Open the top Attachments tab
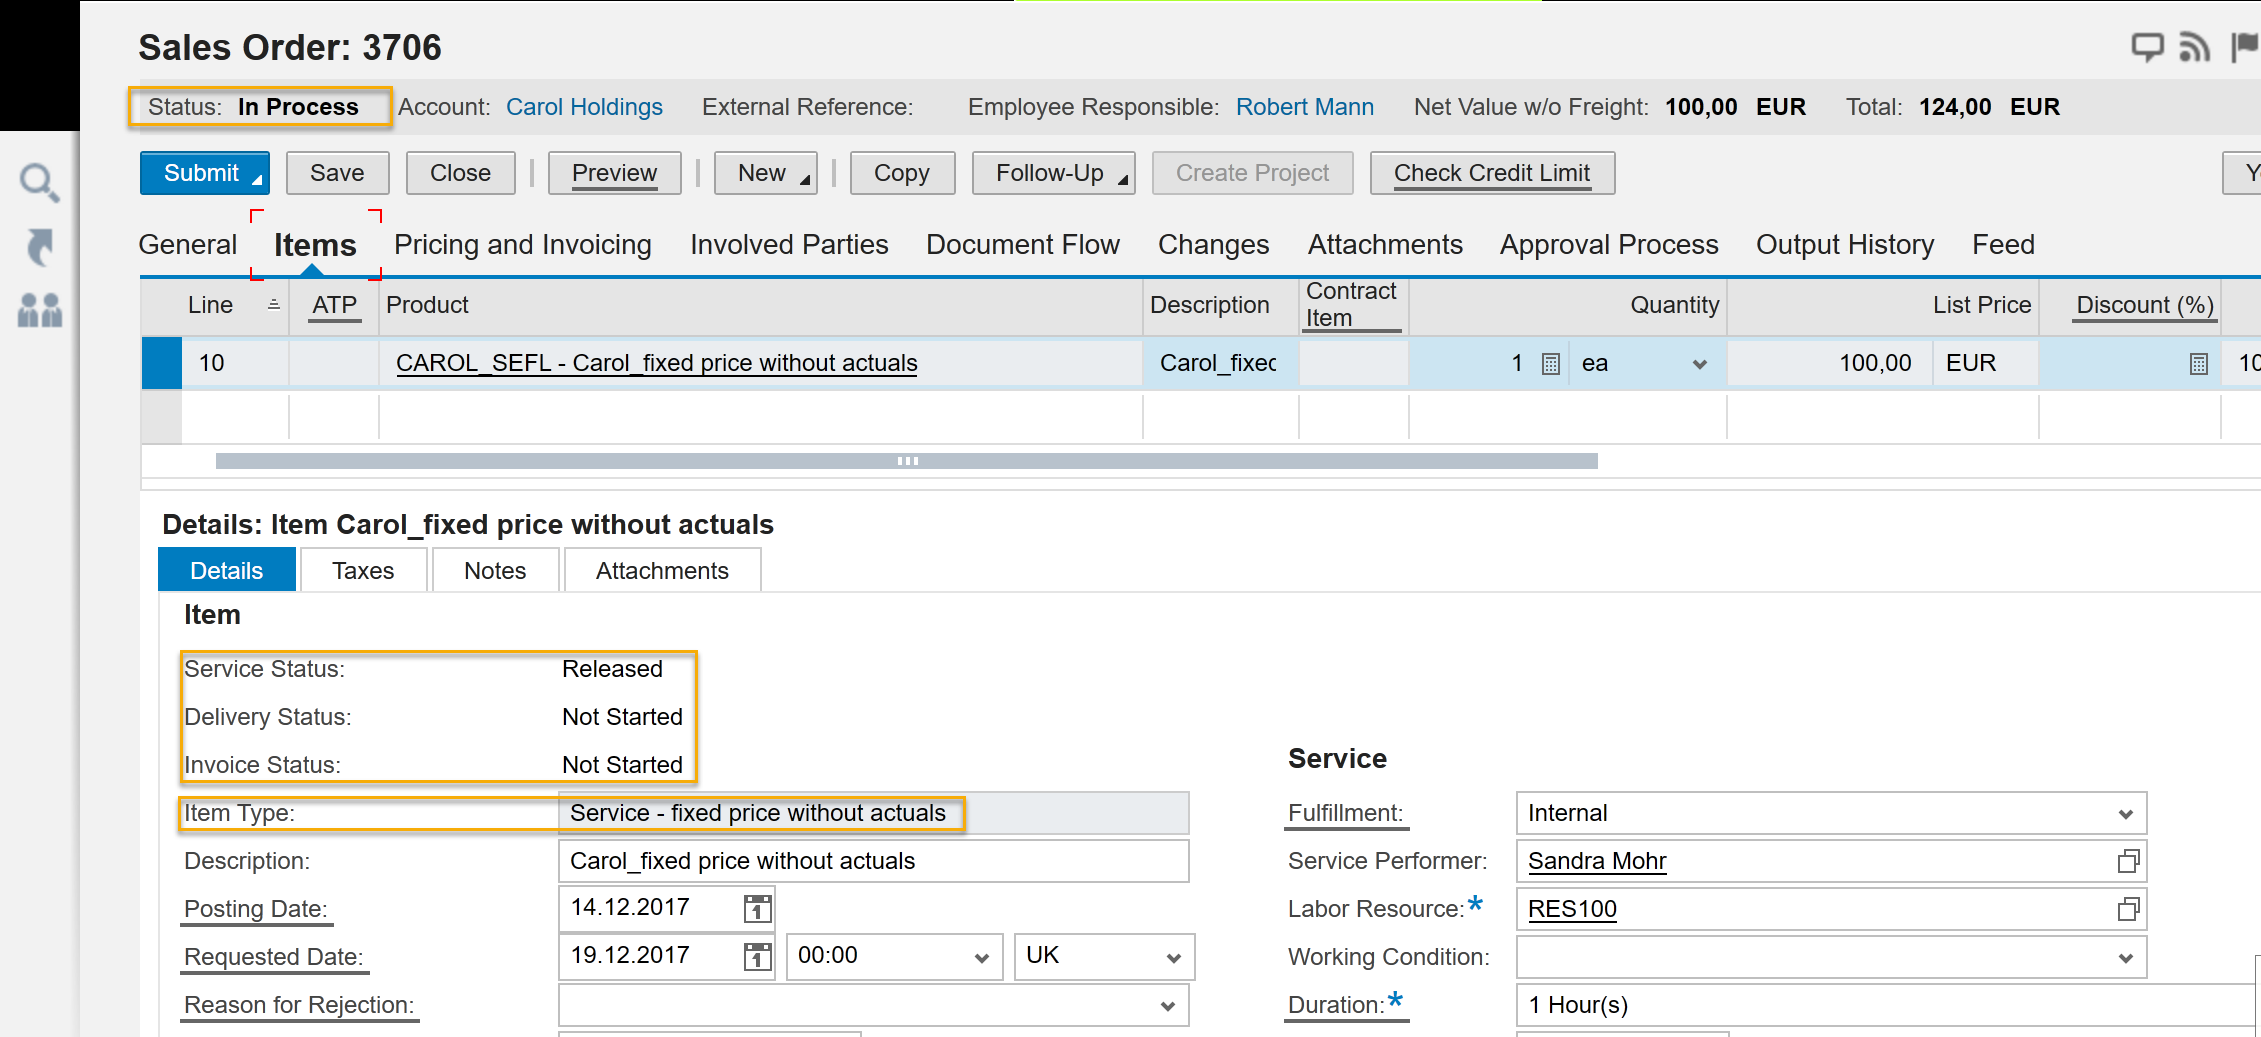This screenshot has height=1037, width=2261. [x=1385, y=245]
